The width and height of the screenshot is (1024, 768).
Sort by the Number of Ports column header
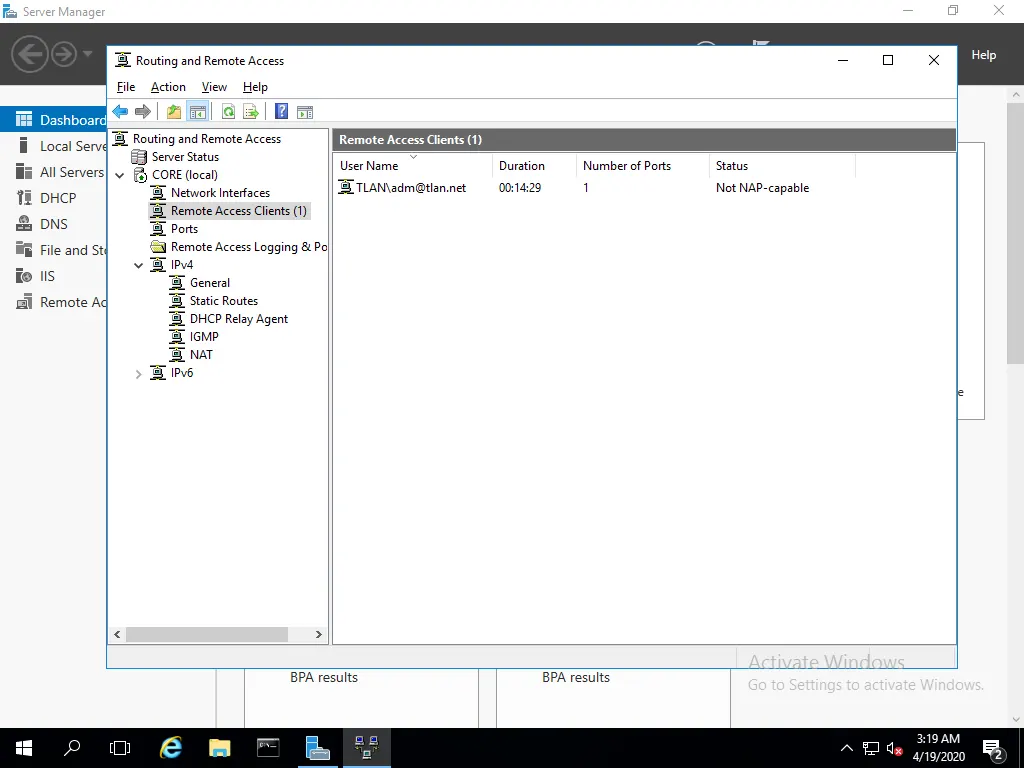(x=643, y=166)
